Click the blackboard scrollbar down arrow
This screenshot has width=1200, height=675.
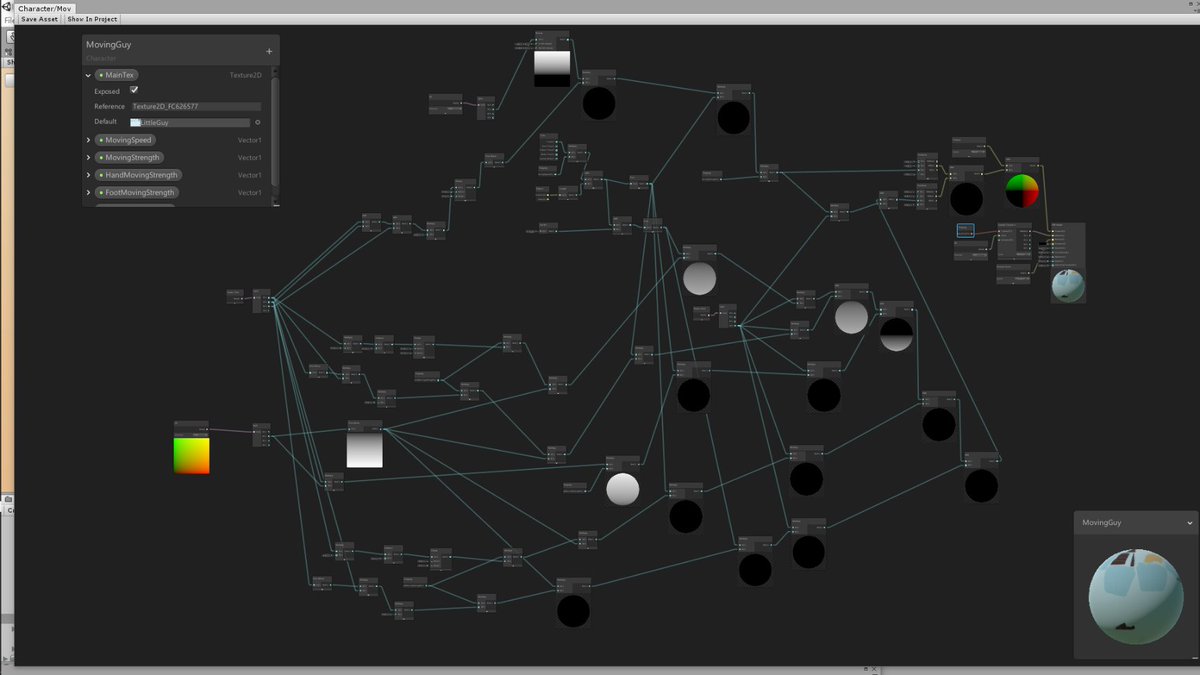pos(275,201)
